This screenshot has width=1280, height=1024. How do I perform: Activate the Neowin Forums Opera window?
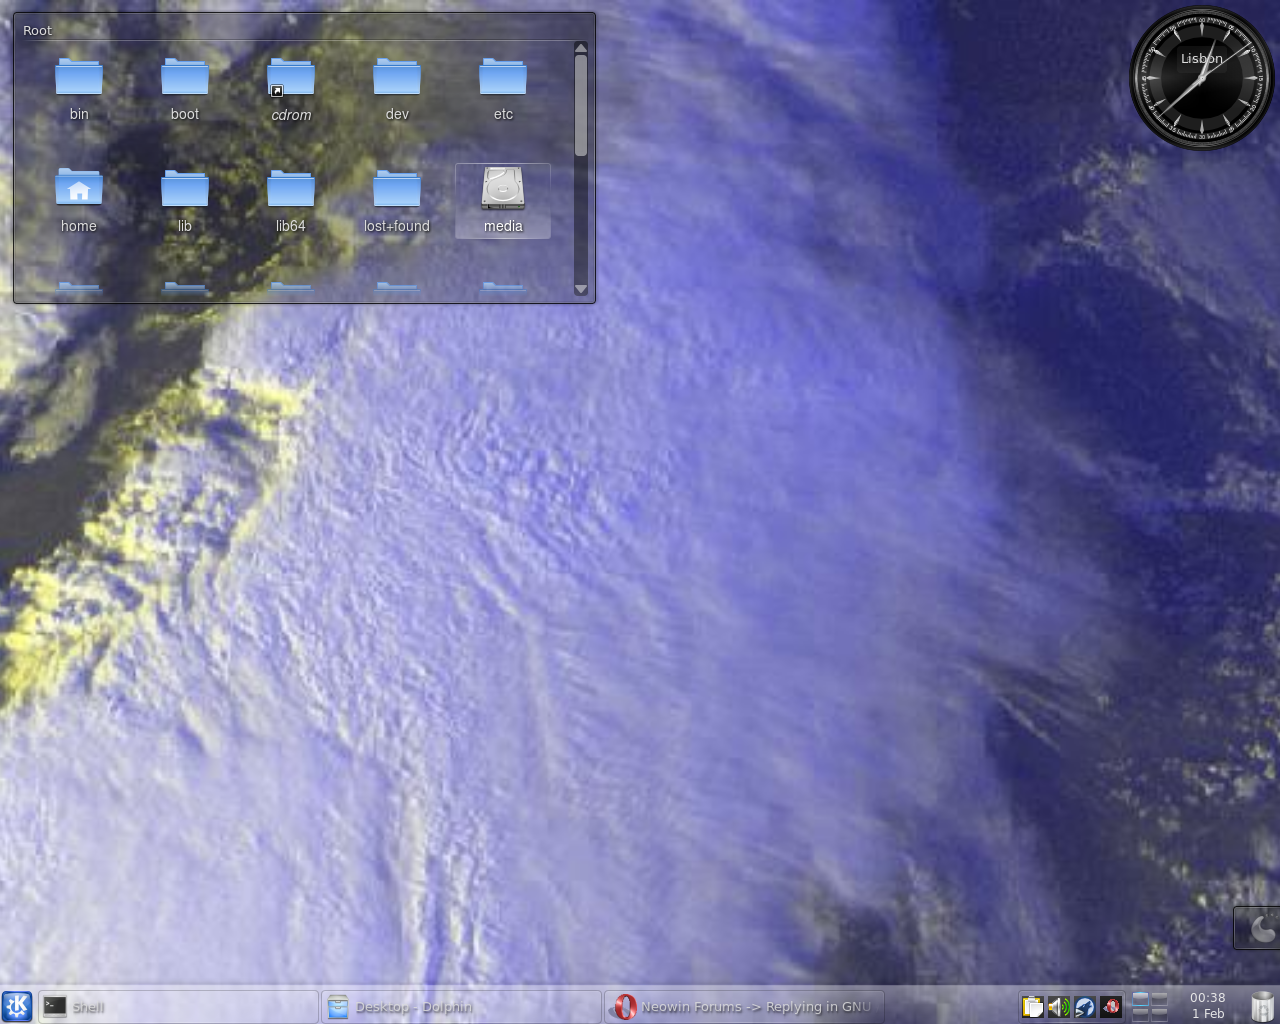pos(745,1006)
